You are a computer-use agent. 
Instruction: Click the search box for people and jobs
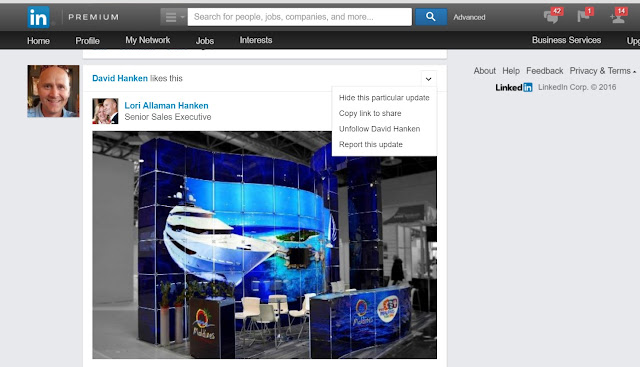click(x=300, y=17)
